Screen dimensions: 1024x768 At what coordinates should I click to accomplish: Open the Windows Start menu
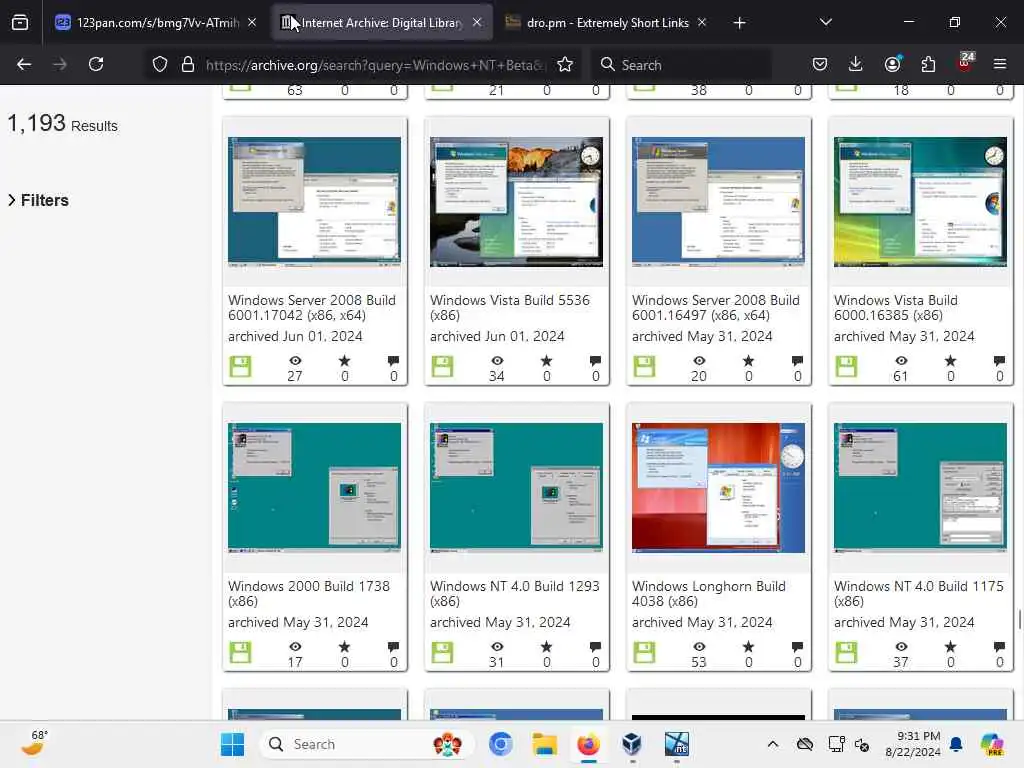pos(232,744)
